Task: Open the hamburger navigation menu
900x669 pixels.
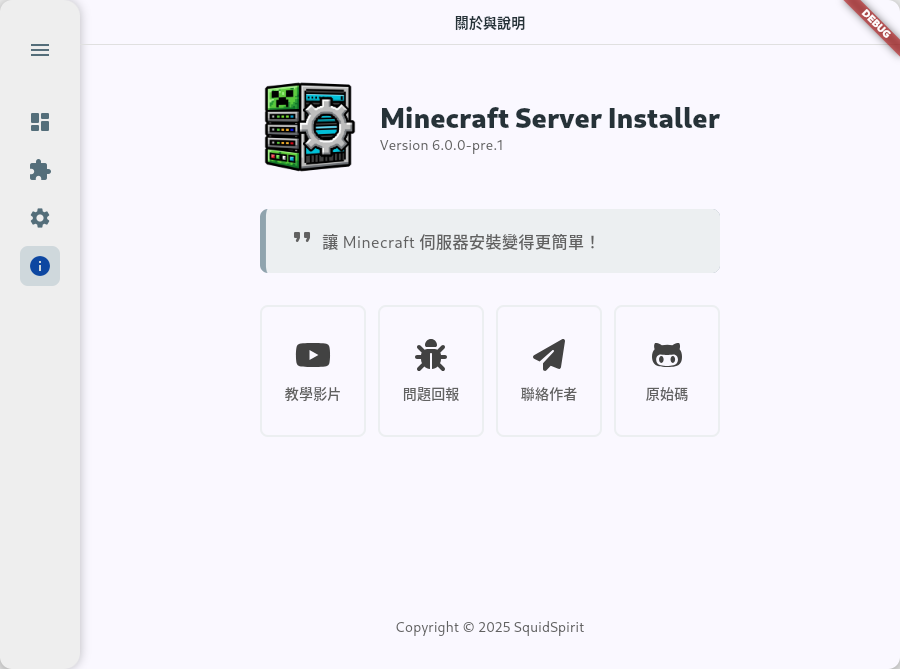Action: pos(40,50)
